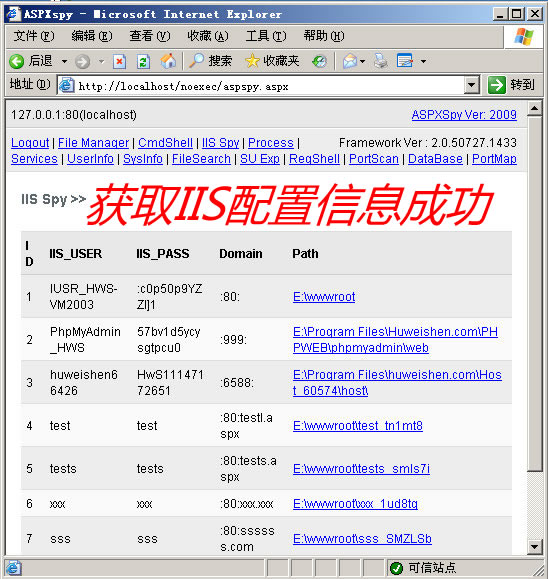Click the History icon
Screen dimensions: 548x579
319,61
